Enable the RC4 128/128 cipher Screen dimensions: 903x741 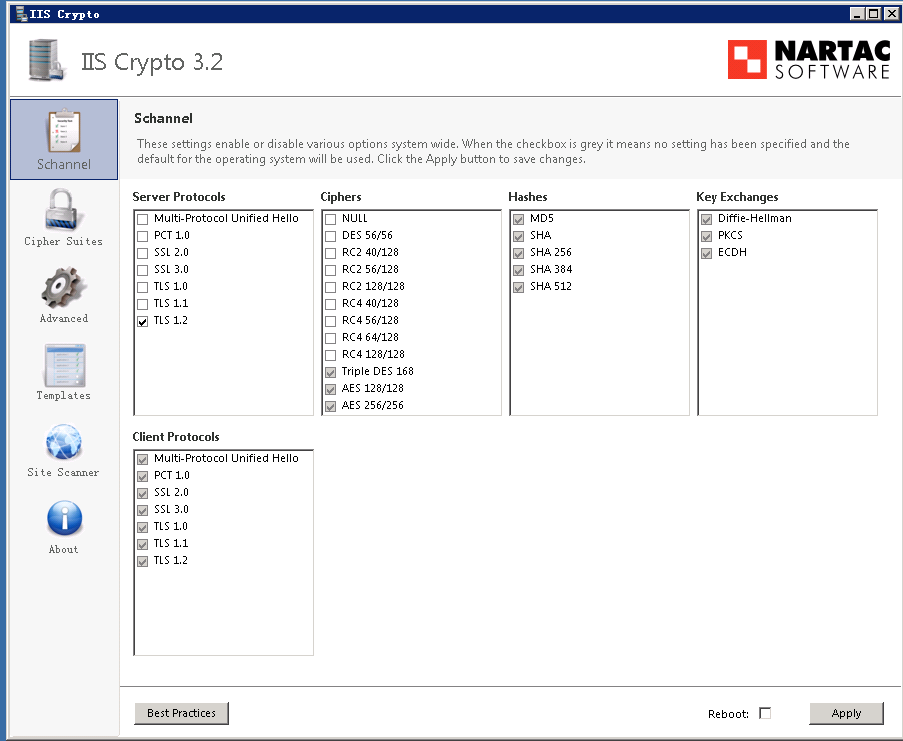click(x=331, y=355)
